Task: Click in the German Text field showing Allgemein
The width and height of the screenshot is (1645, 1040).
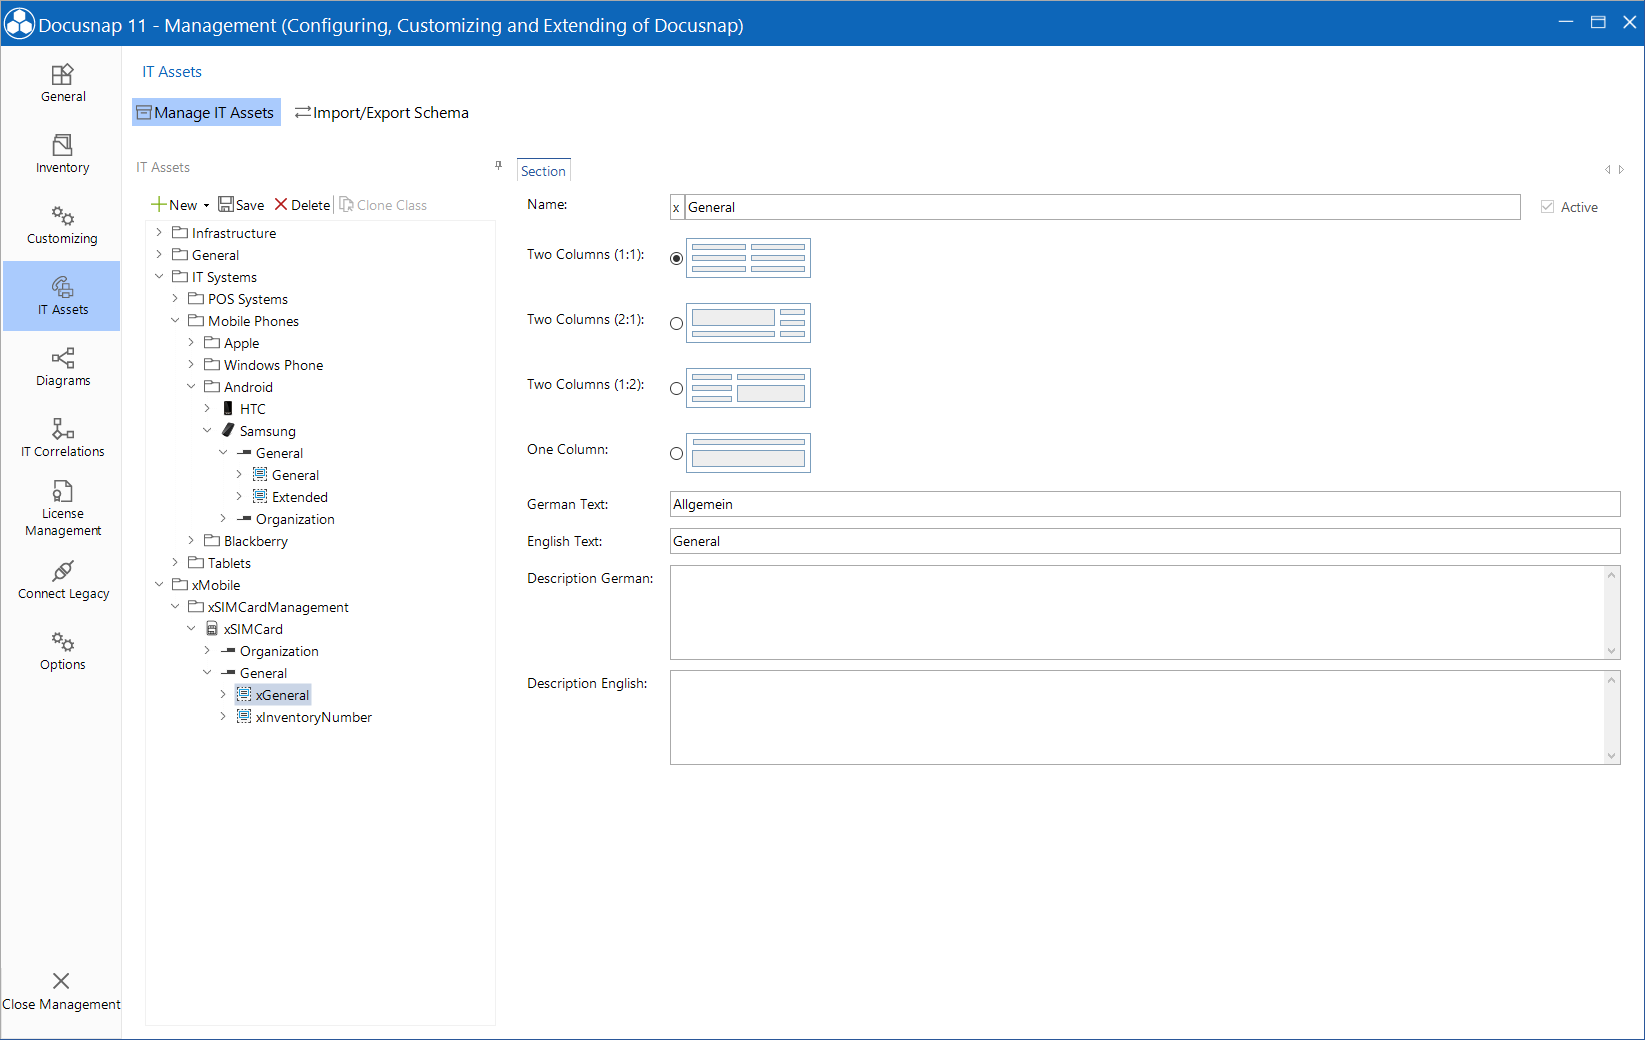Action: 1000,504
